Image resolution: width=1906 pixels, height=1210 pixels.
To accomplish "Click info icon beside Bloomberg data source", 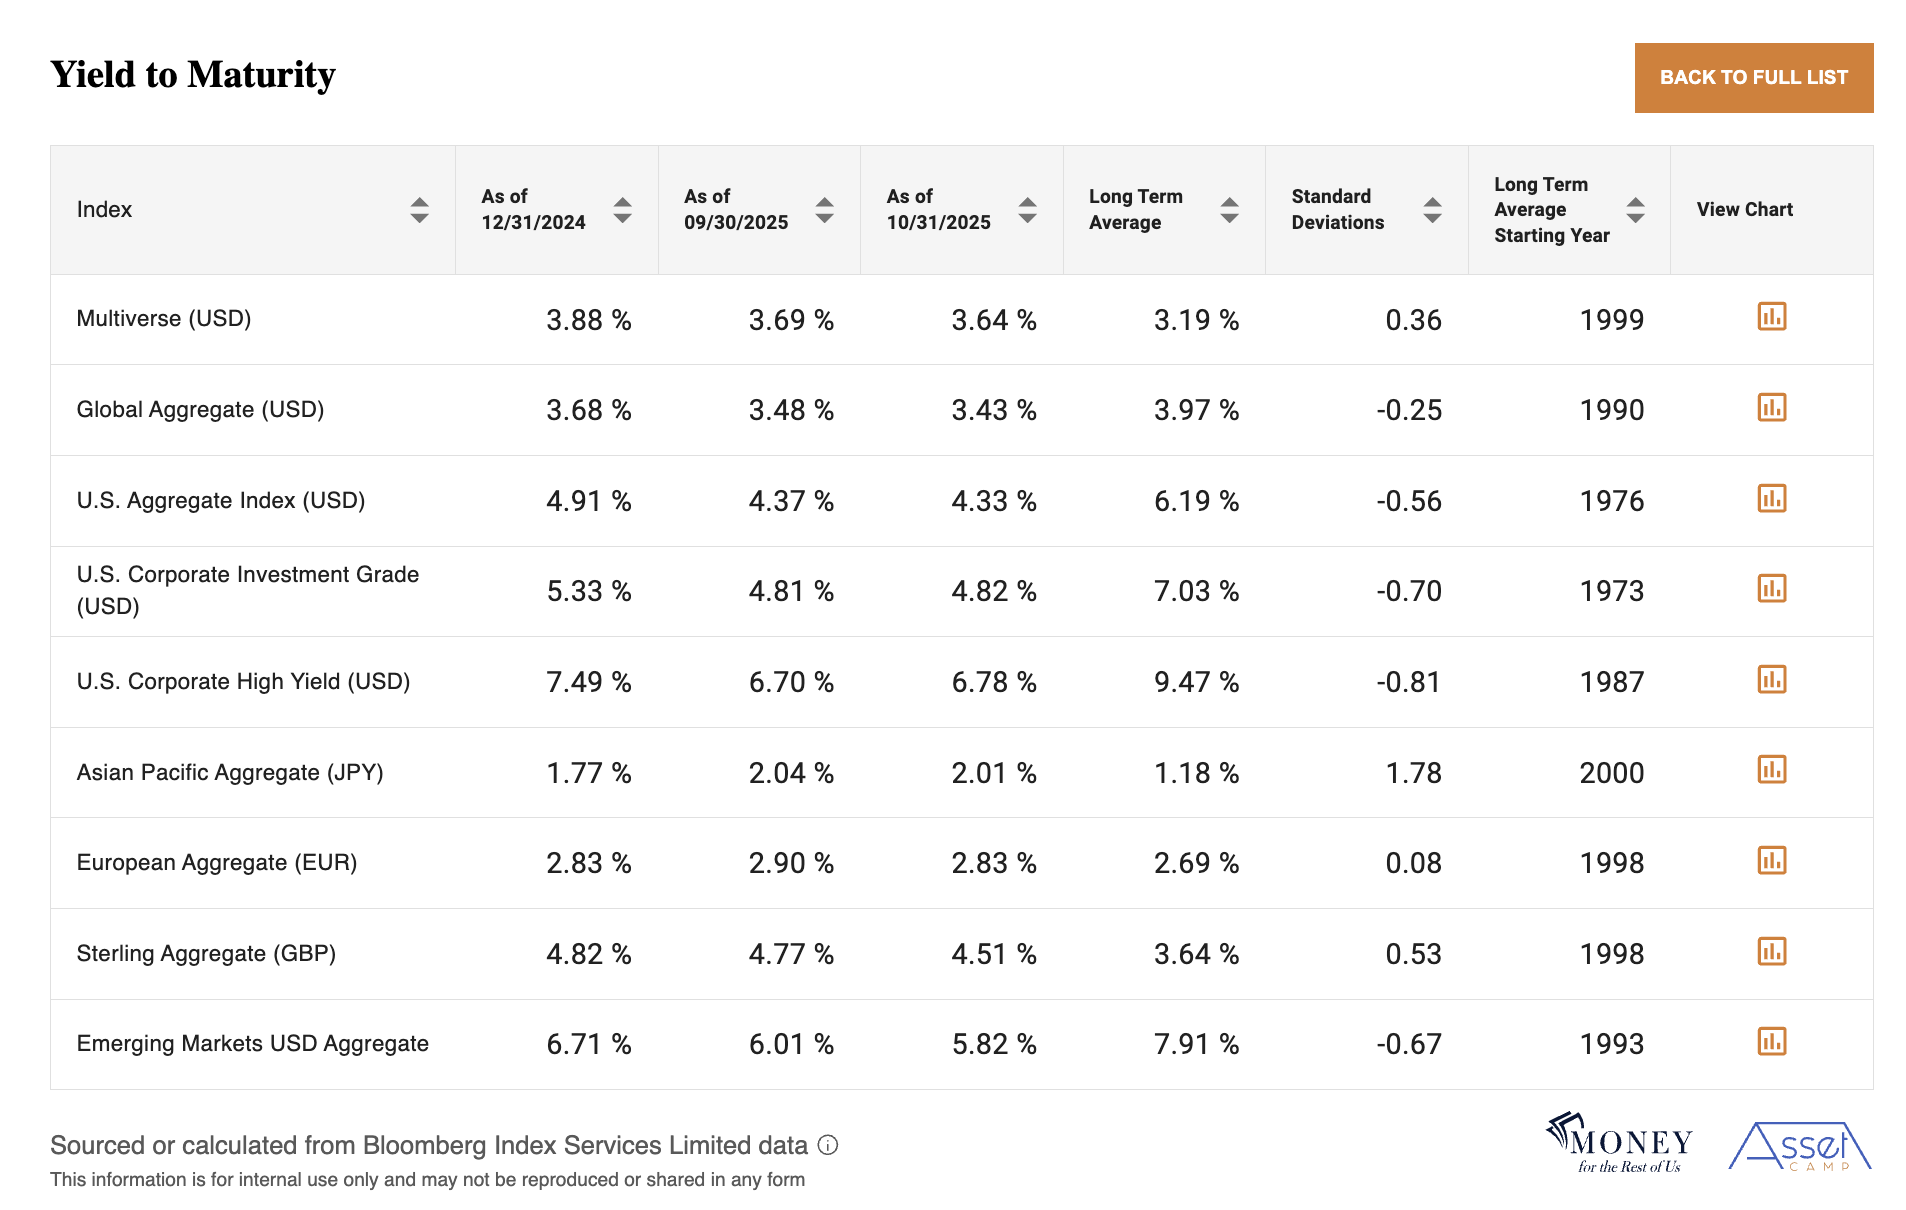I will [x=828, y=1145].
